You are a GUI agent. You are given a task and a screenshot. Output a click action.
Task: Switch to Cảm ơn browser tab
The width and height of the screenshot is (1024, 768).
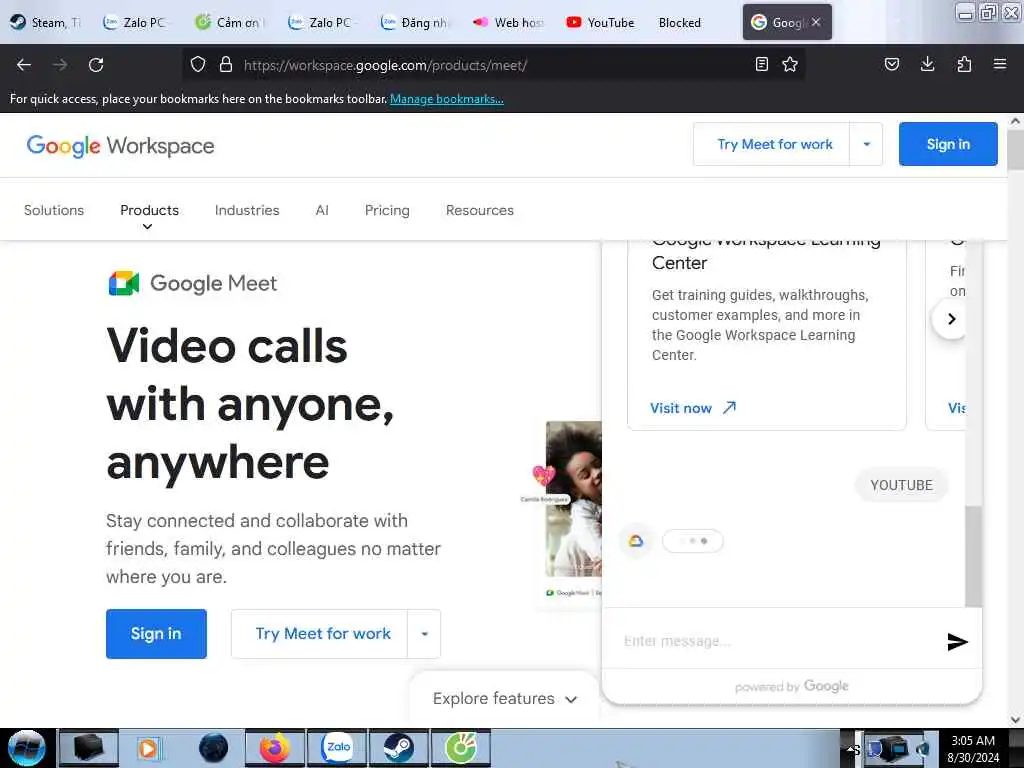click(x=230, y=22)
